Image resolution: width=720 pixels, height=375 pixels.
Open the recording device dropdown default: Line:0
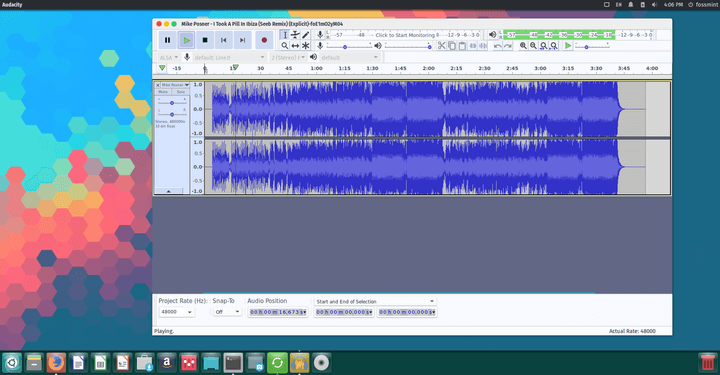pos(229,57)
